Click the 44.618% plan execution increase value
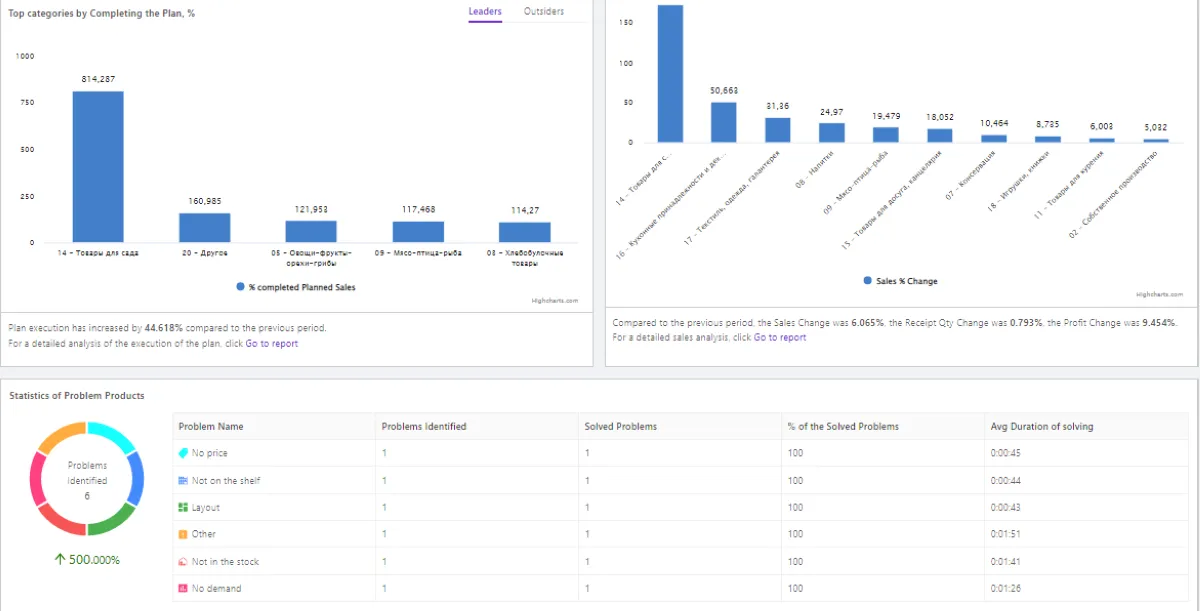Screen dimensions: 1200x611 point(165,327)
